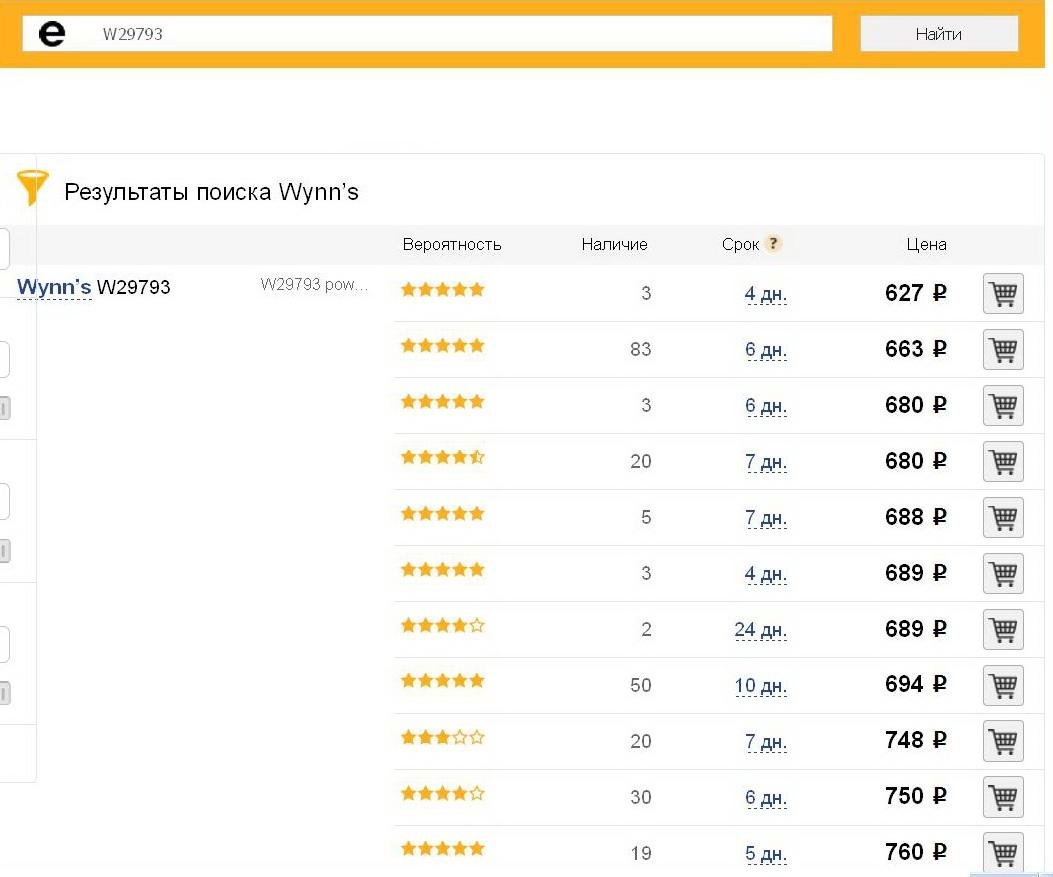Open the 7 дн. delivery link for 748 ₽
The width and height of the screenshot is (1053, 877).
click(765, 741)
